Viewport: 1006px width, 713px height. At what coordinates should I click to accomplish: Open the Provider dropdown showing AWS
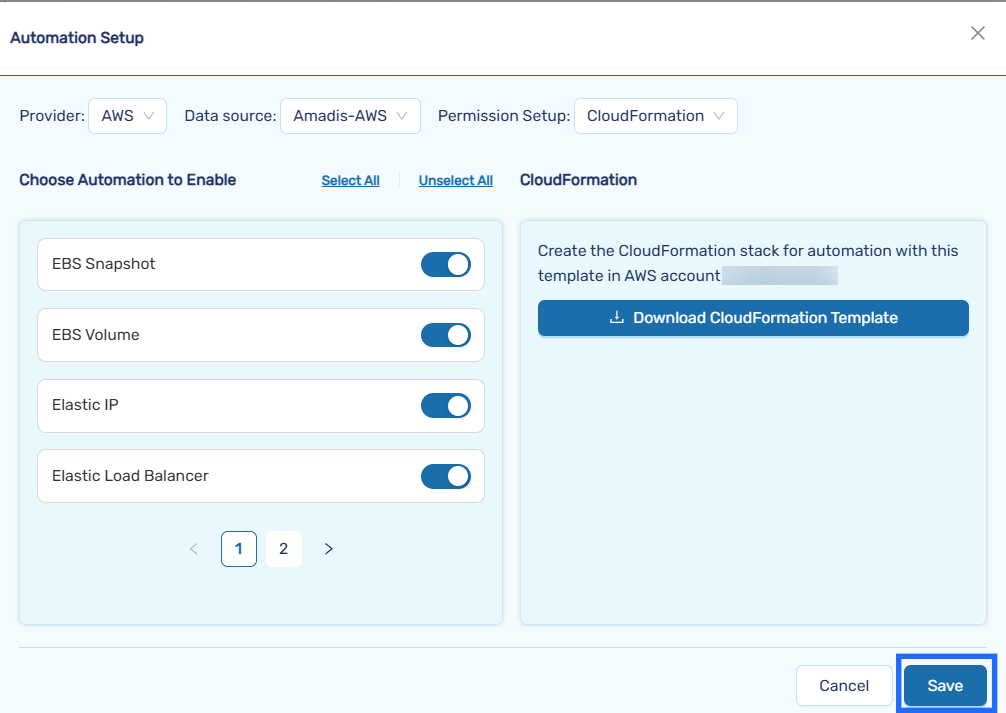coord(127,116)
